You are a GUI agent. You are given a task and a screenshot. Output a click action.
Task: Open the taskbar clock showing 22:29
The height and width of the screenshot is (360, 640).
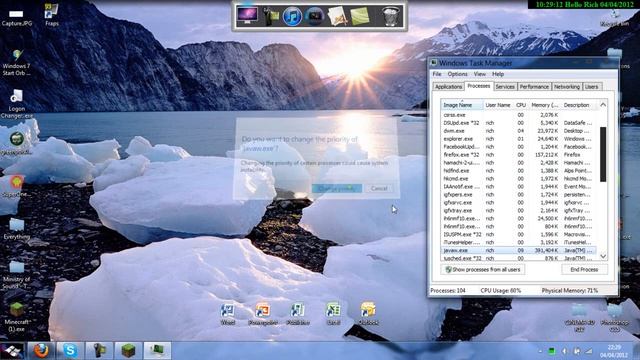(x=615, y=351)
